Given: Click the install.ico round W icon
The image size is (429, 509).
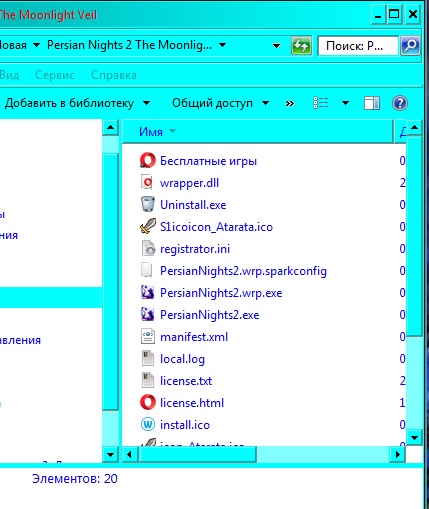Looking at the screenshot, I should pyautogui.click(x=148, y=424).
